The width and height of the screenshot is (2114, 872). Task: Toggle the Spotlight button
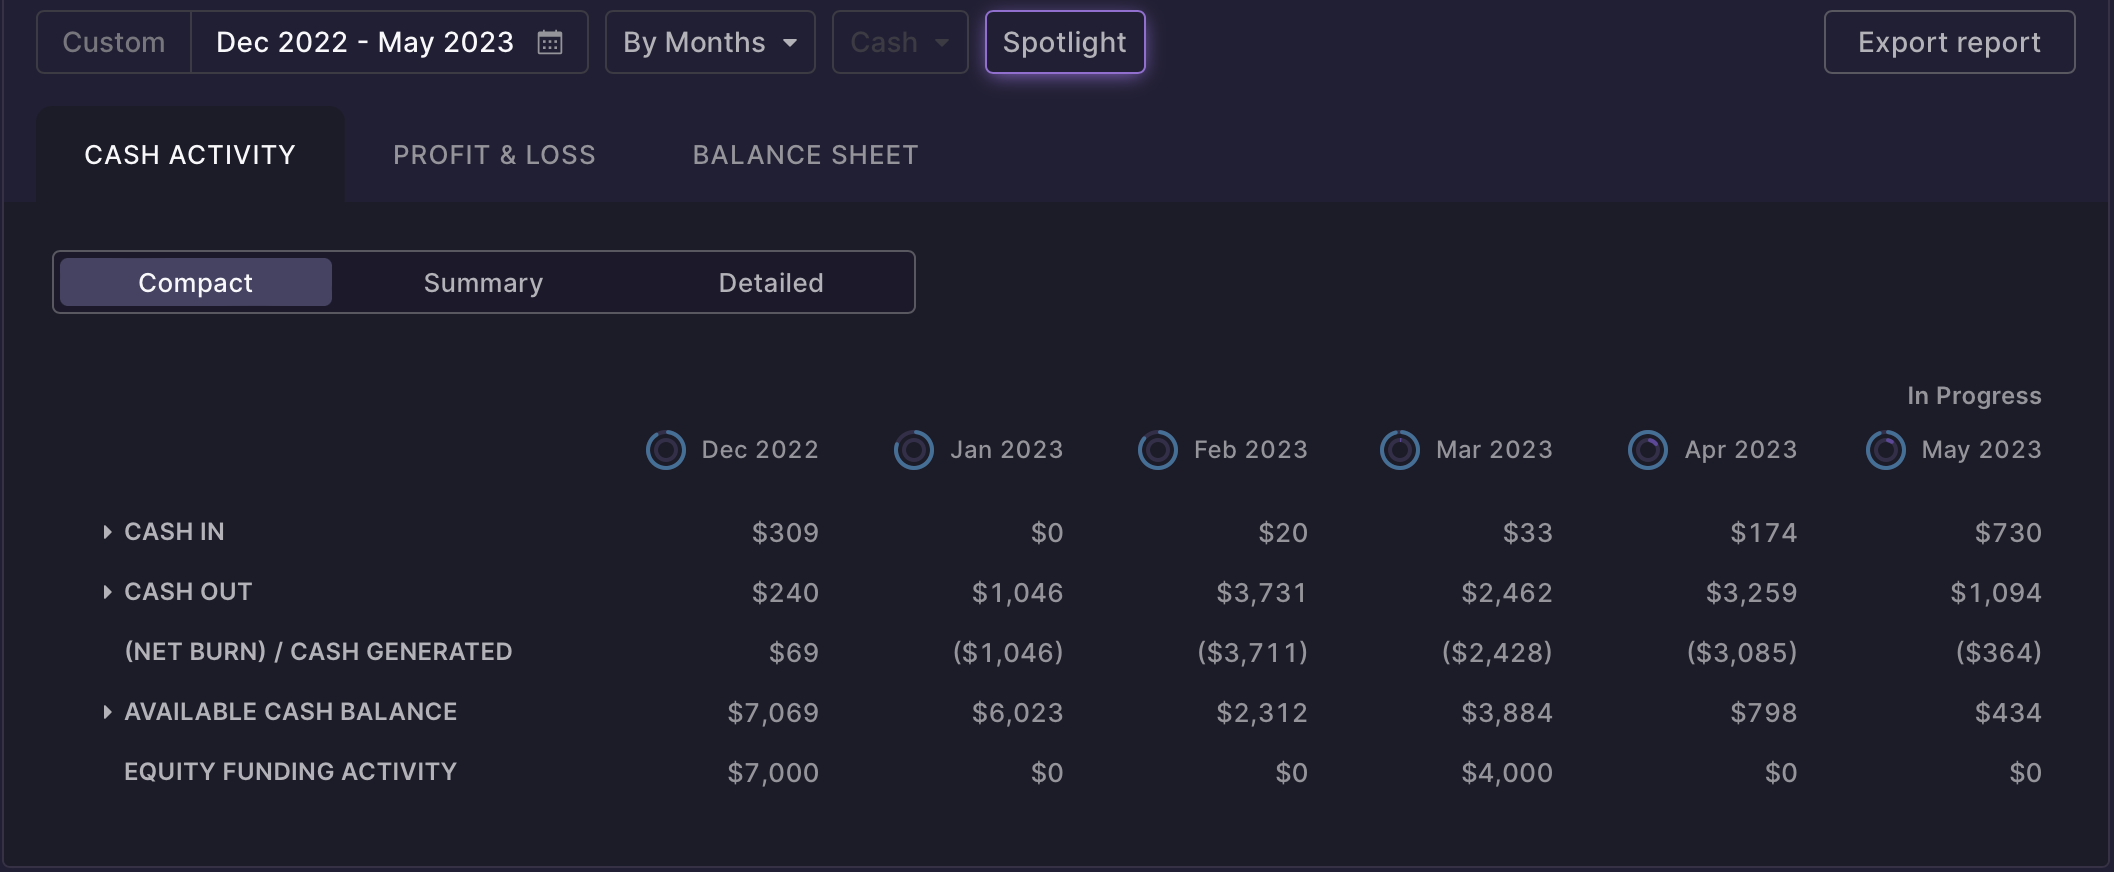click(1064, 42)
